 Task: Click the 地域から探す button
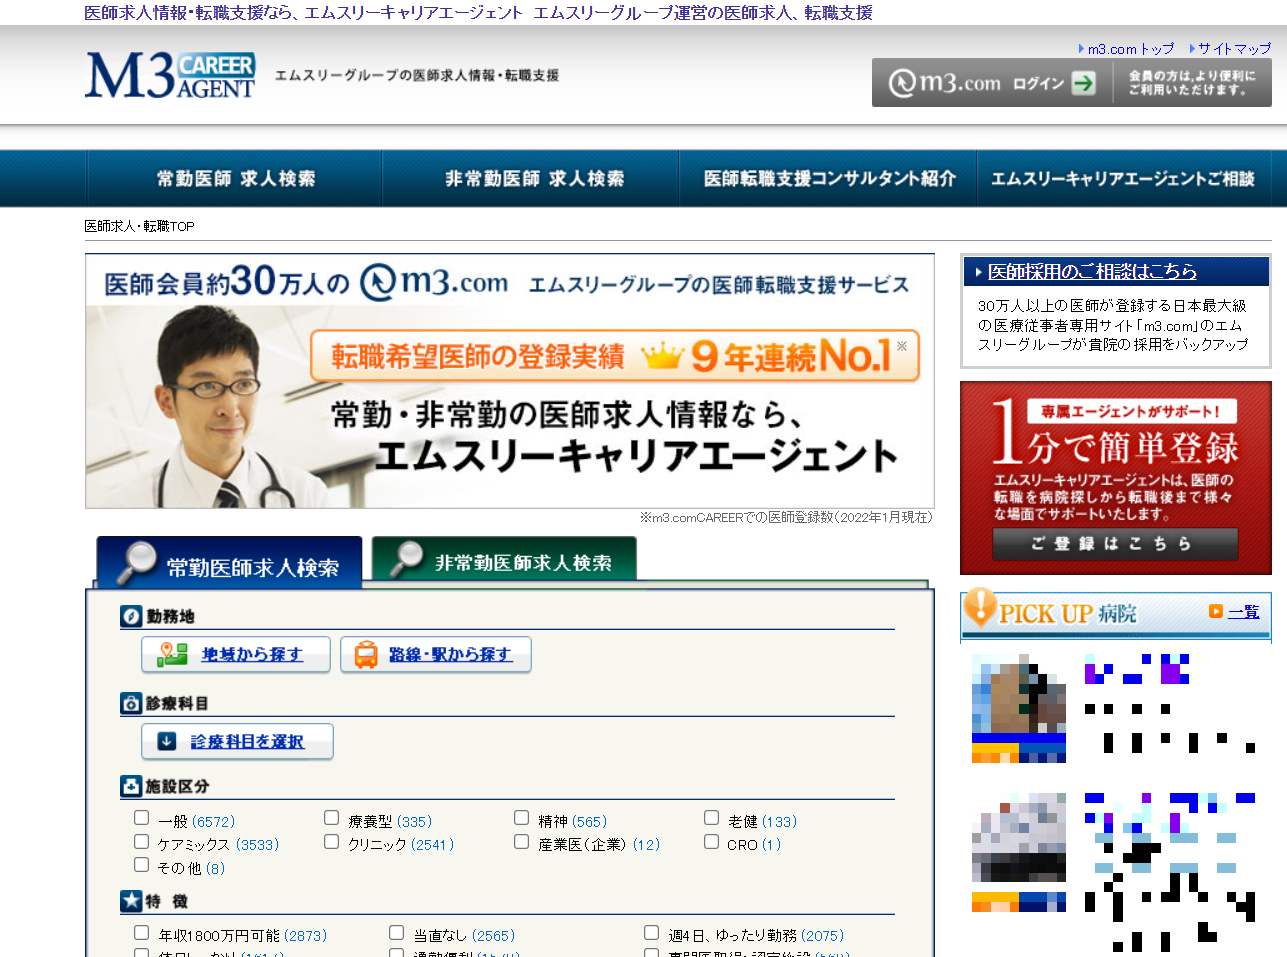pos(236,654)
